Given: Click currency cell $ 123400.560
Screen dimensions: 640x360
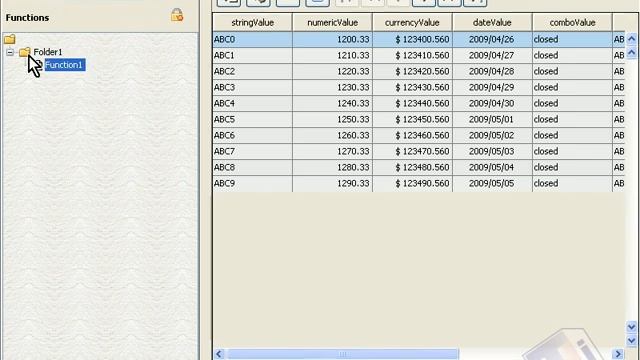Looking at the screenshot, I should [412, 40].
